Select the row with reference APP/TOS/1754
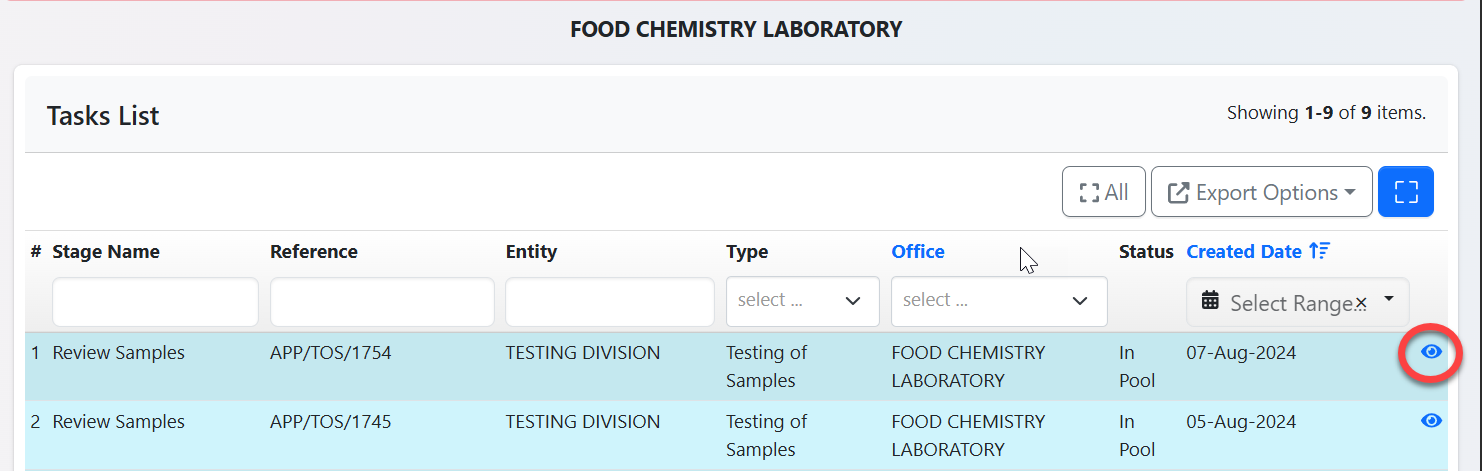Screen dimensions: 1482x471 [x=331, y=353]
